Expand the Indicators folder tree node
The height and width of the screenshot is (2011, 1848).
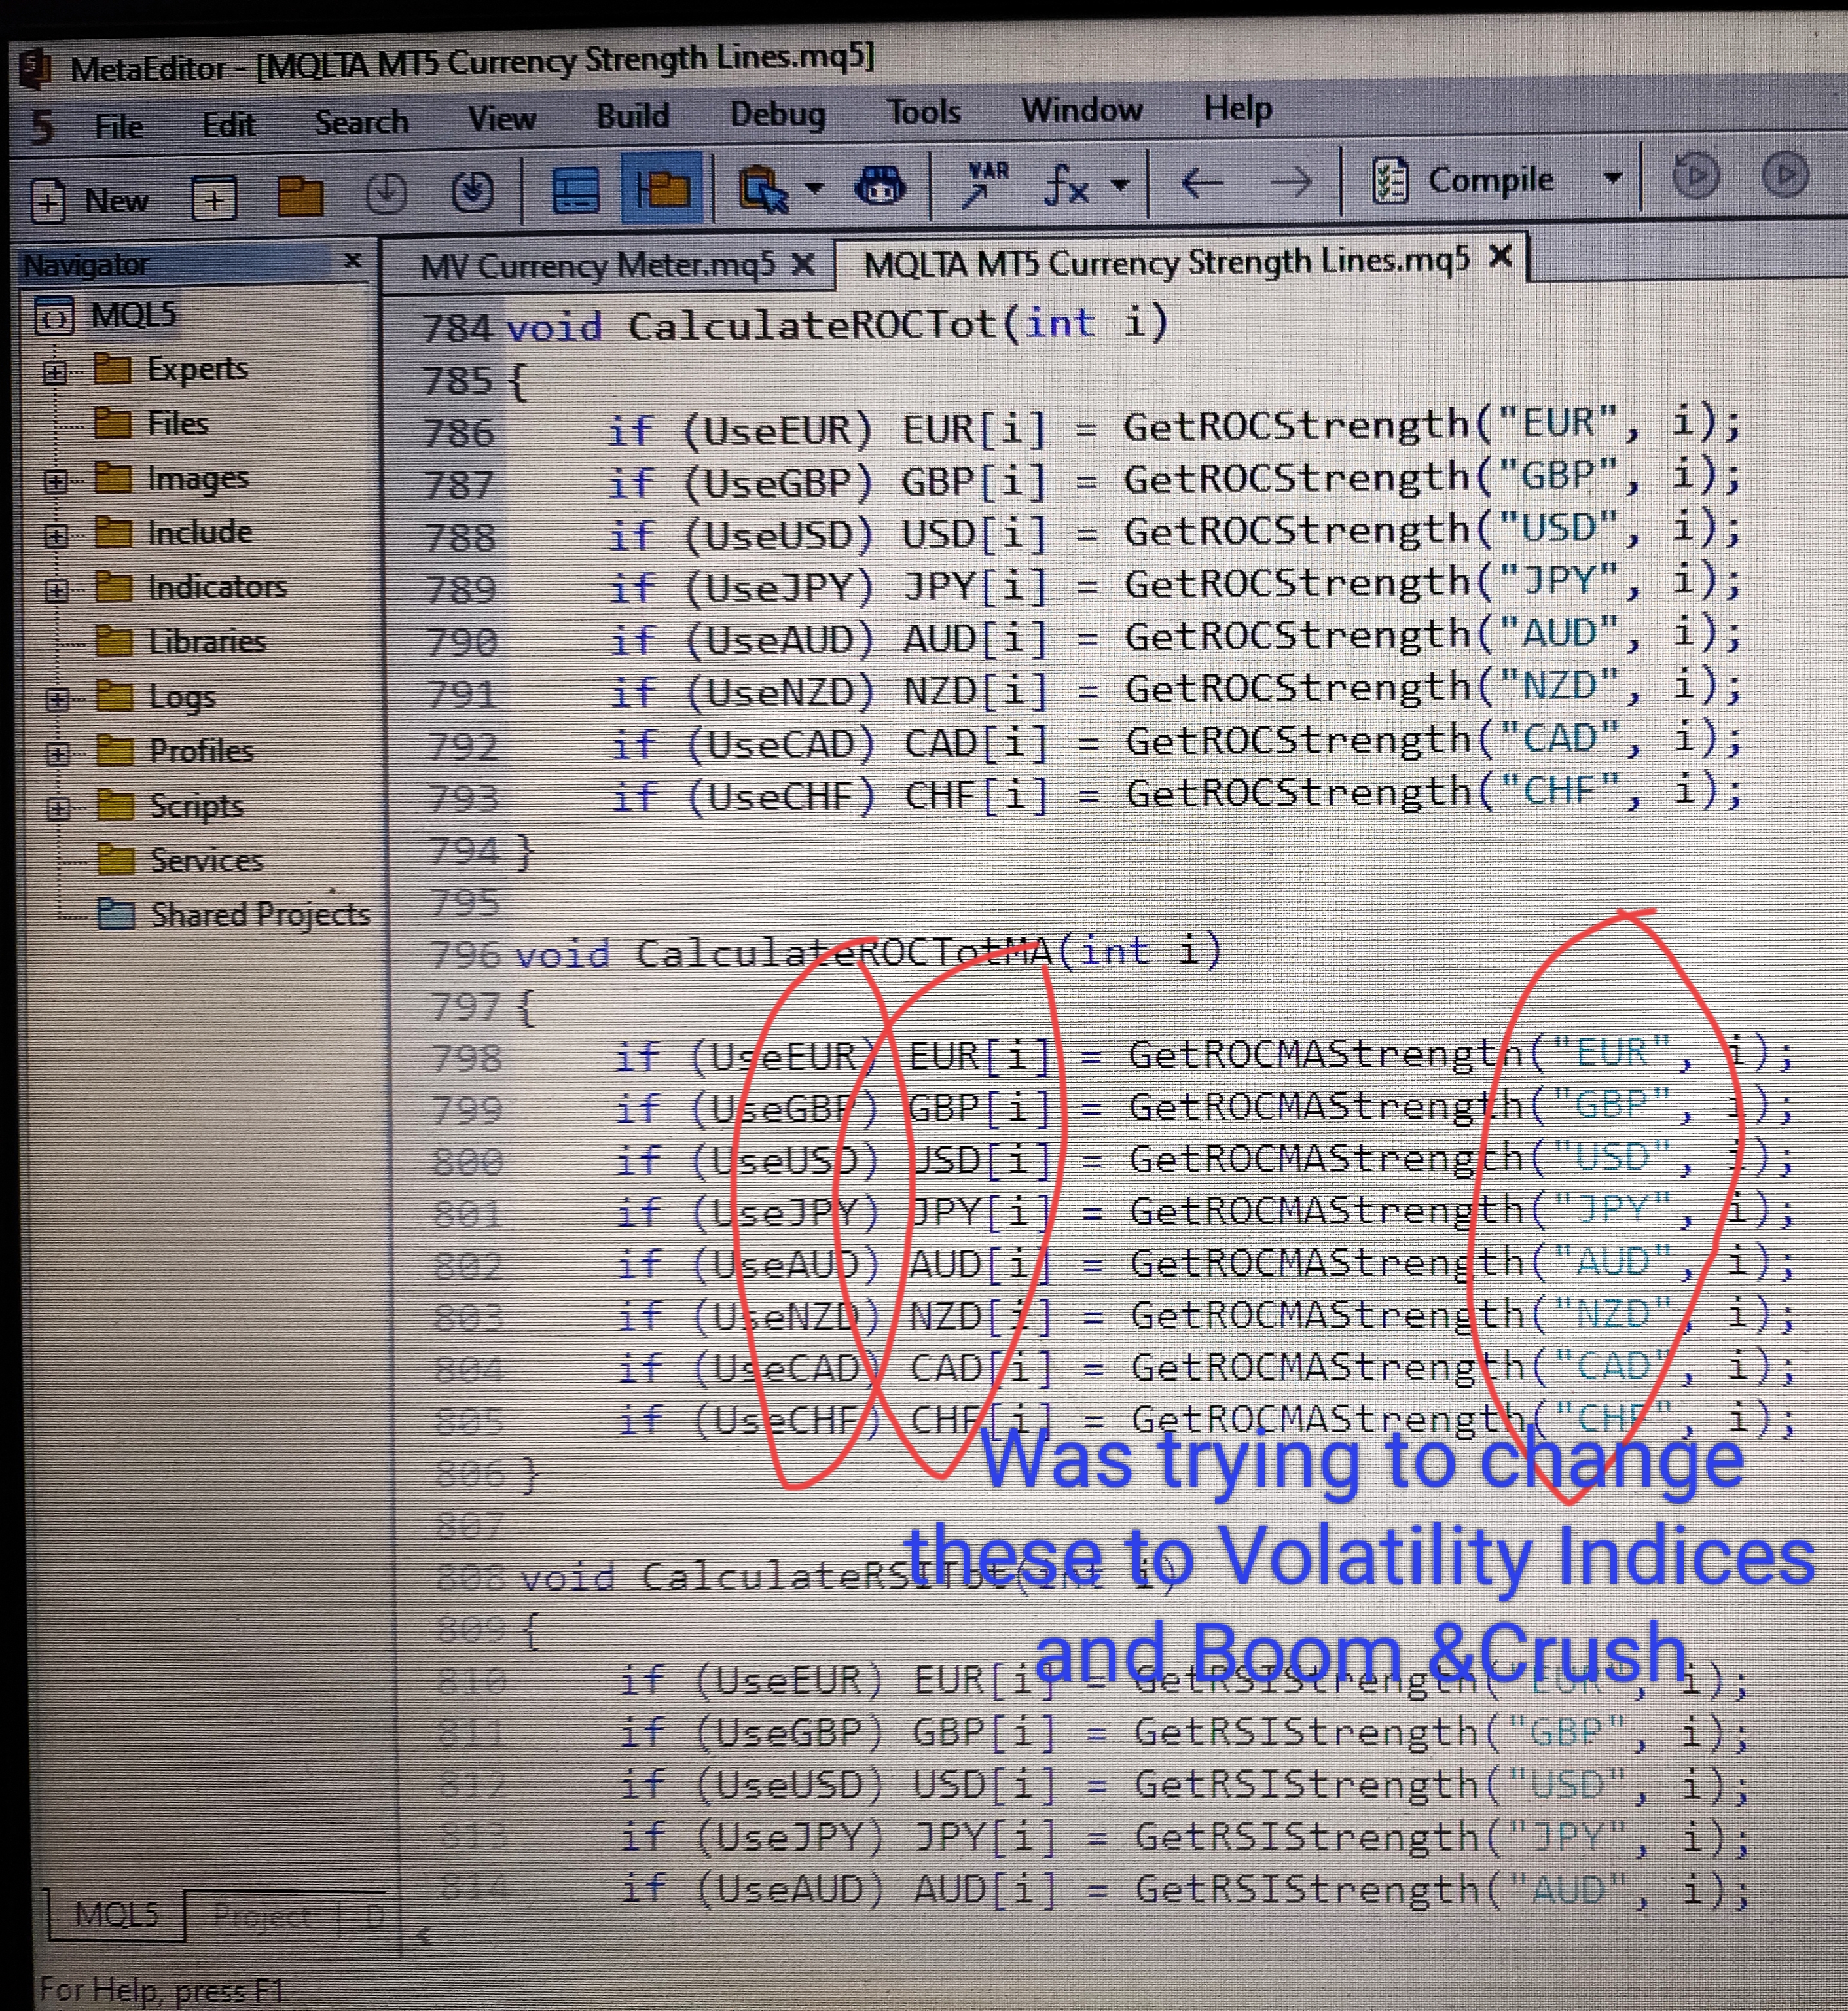coord(56,590)
